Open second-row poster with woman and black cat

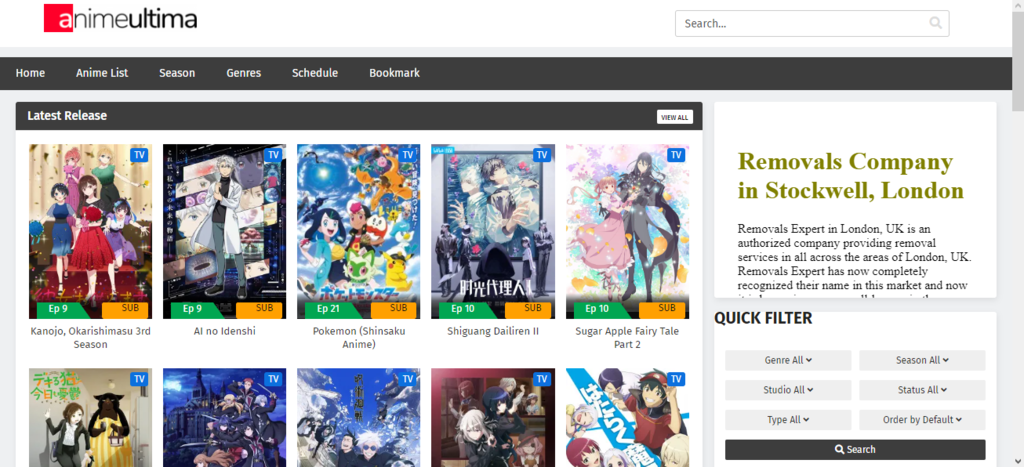pyautogui.click(x=90, y=417)
